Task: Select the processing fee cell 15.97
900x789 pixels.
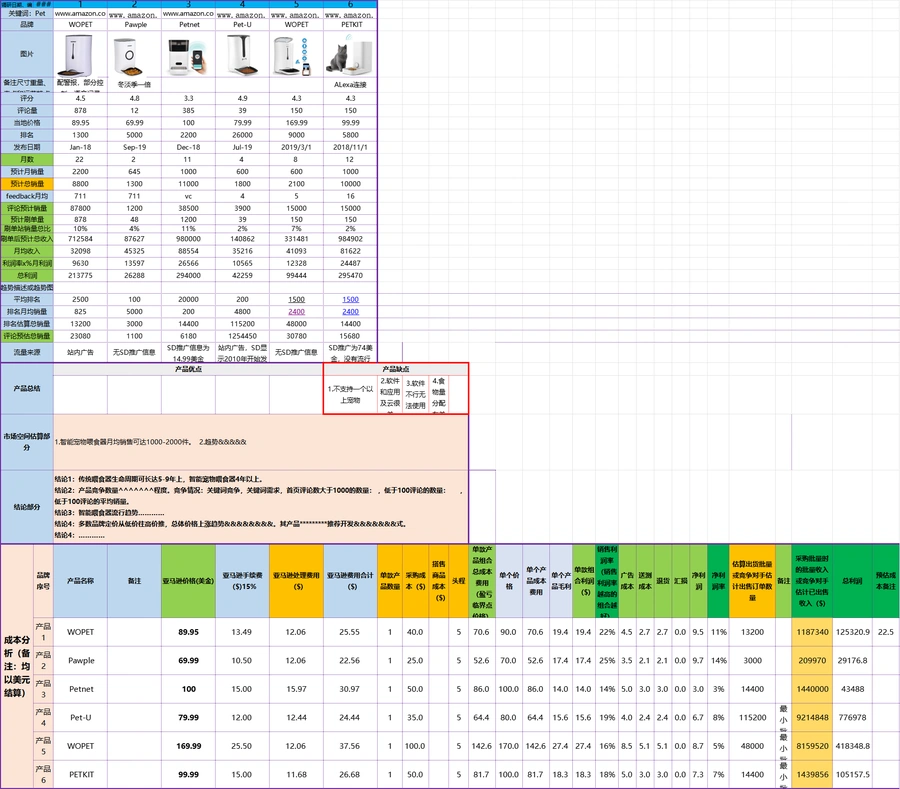Action: coord(297,689)
